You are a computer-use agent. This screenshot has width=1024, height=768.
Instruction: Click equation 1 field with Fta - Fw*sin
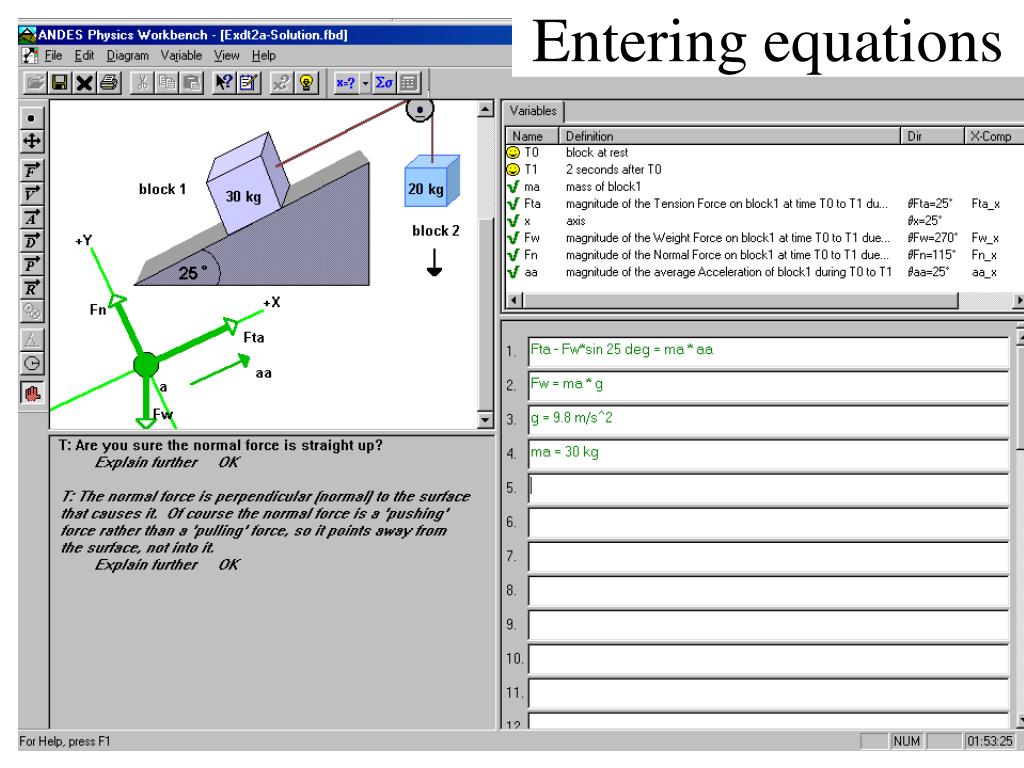[x=769, y=350]
